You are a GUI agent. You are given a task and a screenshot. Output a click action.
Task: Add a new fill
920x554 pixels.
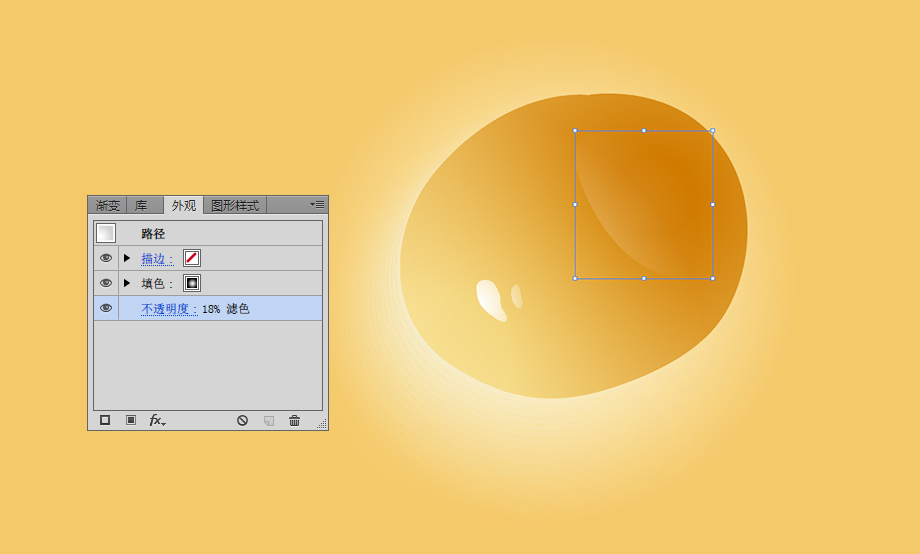click(131, 420)
